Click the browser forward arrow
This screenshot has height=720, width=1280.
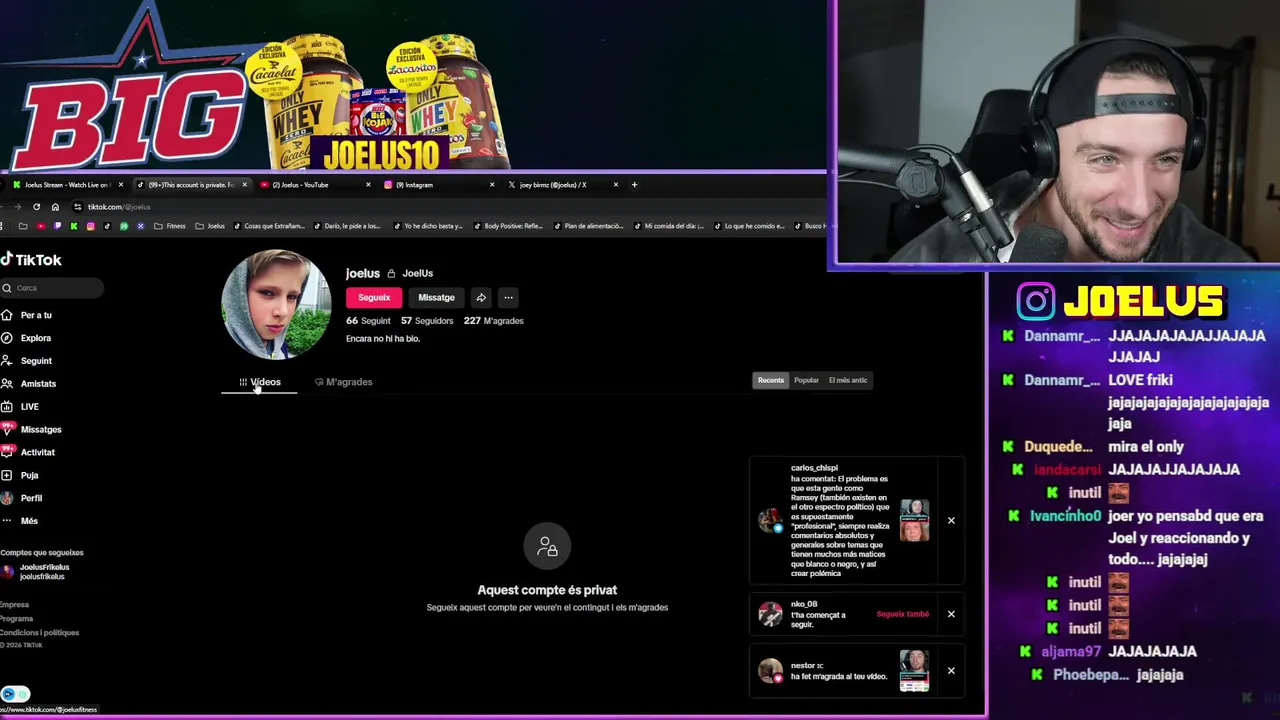coord(17,207)
